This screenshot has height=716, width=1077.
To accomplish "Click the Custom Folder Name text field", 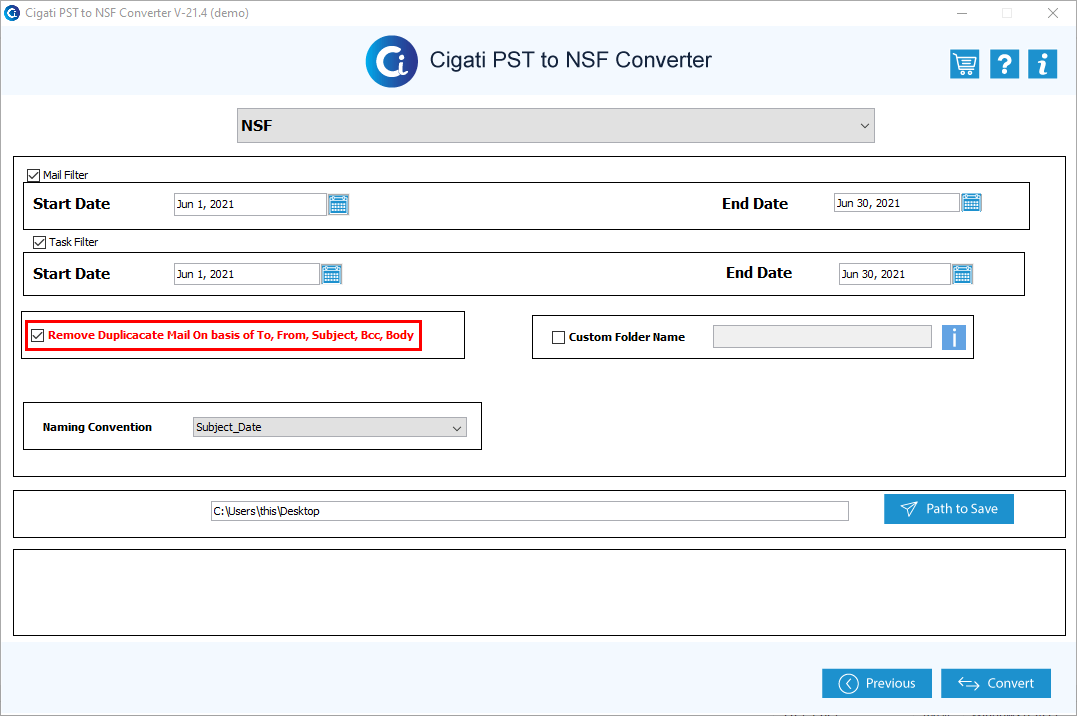I will point(822,337).
